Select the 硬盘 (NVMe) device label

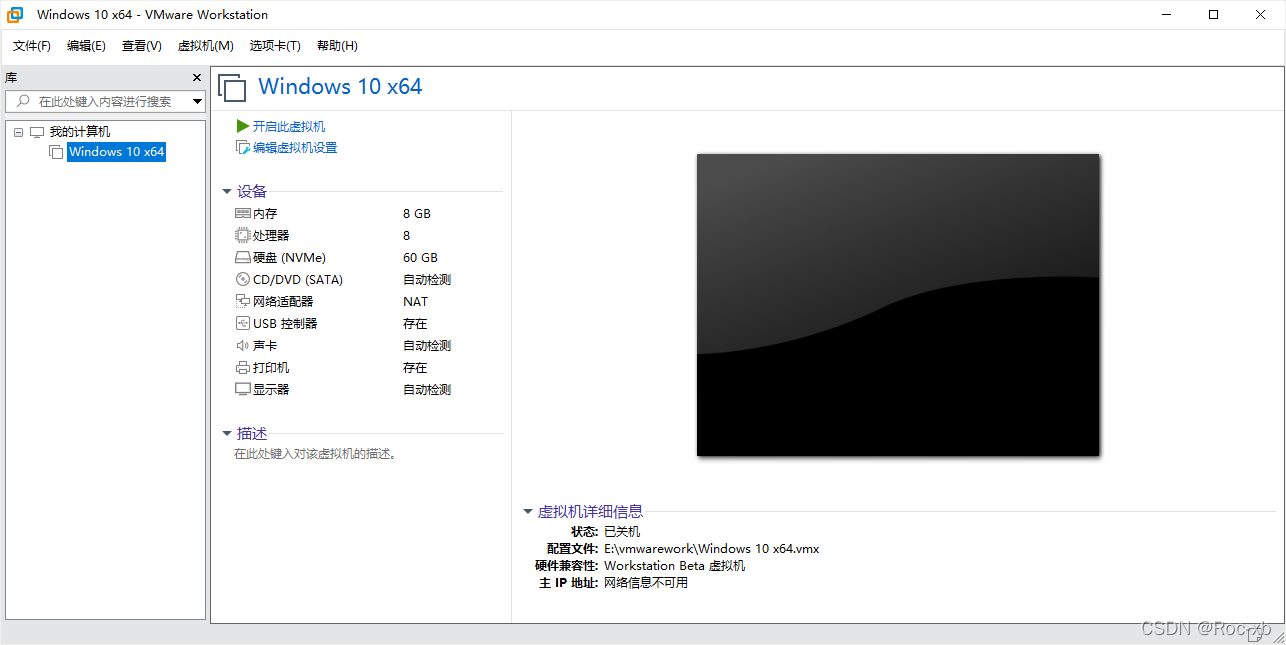point(289,258)
